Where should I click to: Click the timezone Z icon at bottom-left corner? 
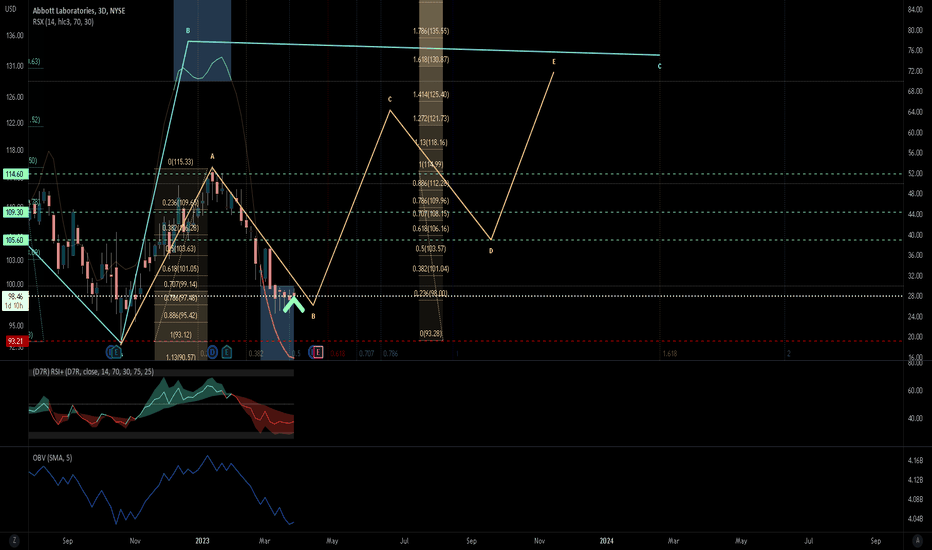click(14, 540)
